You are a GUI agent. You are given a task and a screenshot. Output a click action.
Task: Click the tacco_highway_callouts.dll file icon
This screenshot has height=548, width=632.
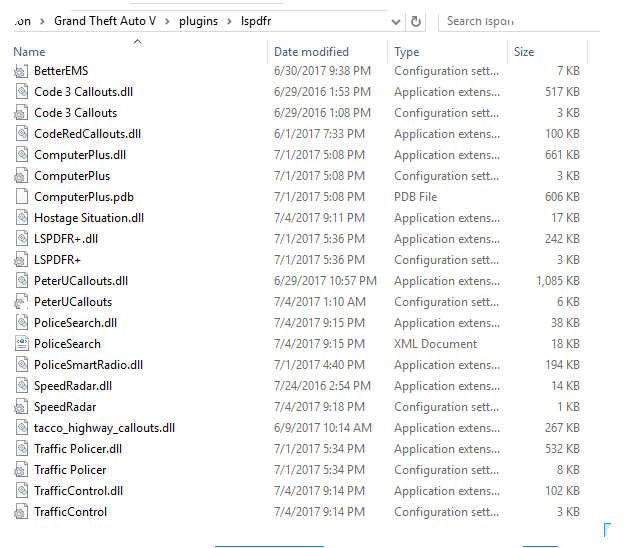click(22, 428)
